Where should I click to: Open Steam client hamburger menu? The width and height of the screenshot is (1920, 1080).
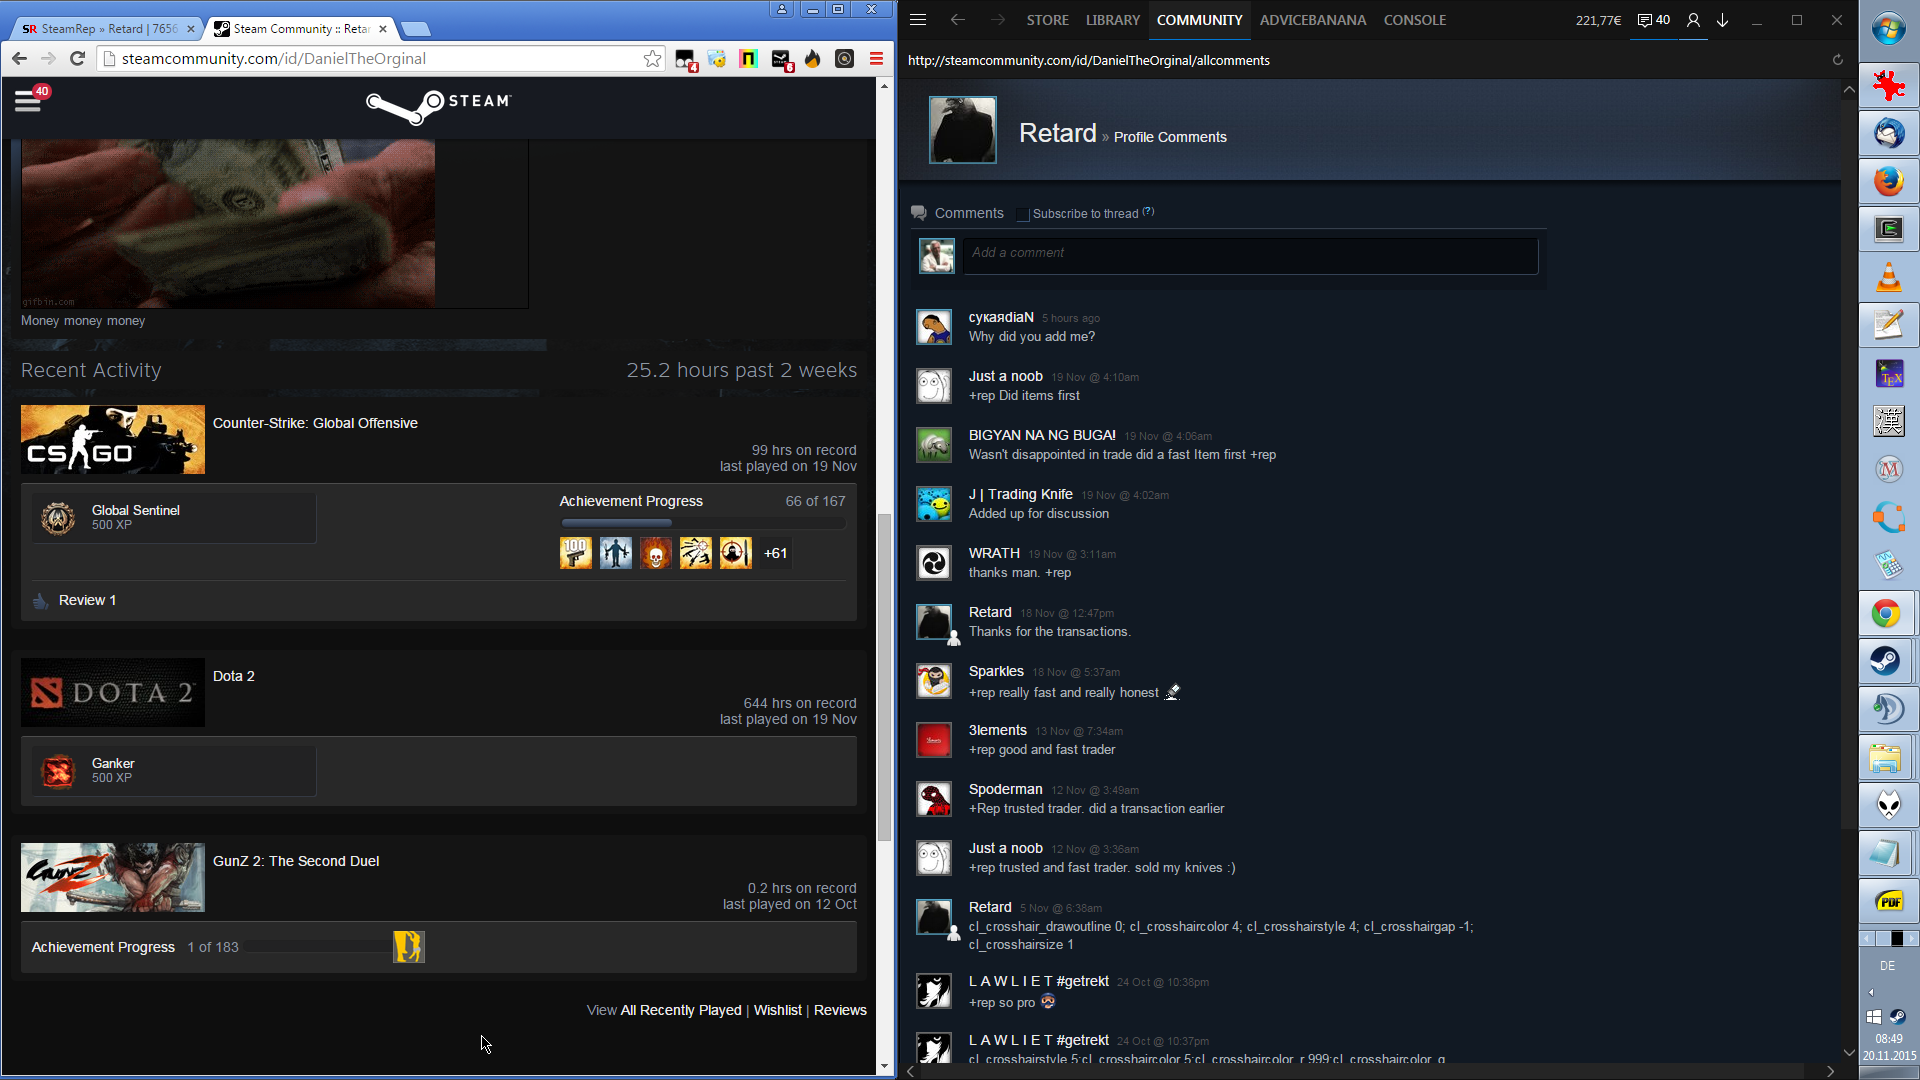pos(918,20)
